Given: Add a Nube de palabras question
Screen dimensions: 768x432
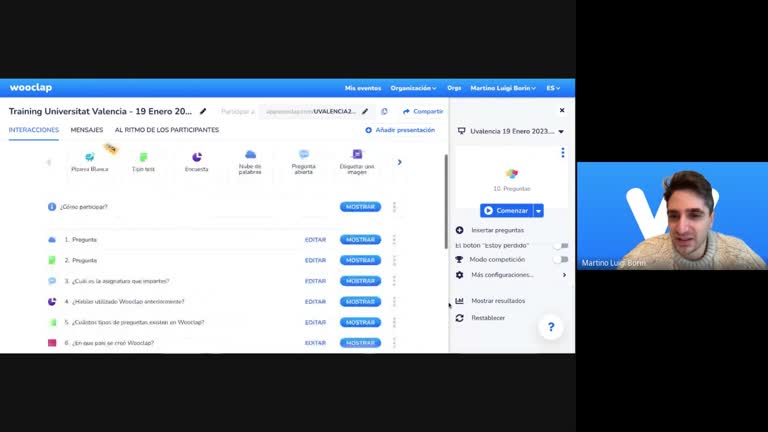Looking at the screenshot, I should pos(250,163).
